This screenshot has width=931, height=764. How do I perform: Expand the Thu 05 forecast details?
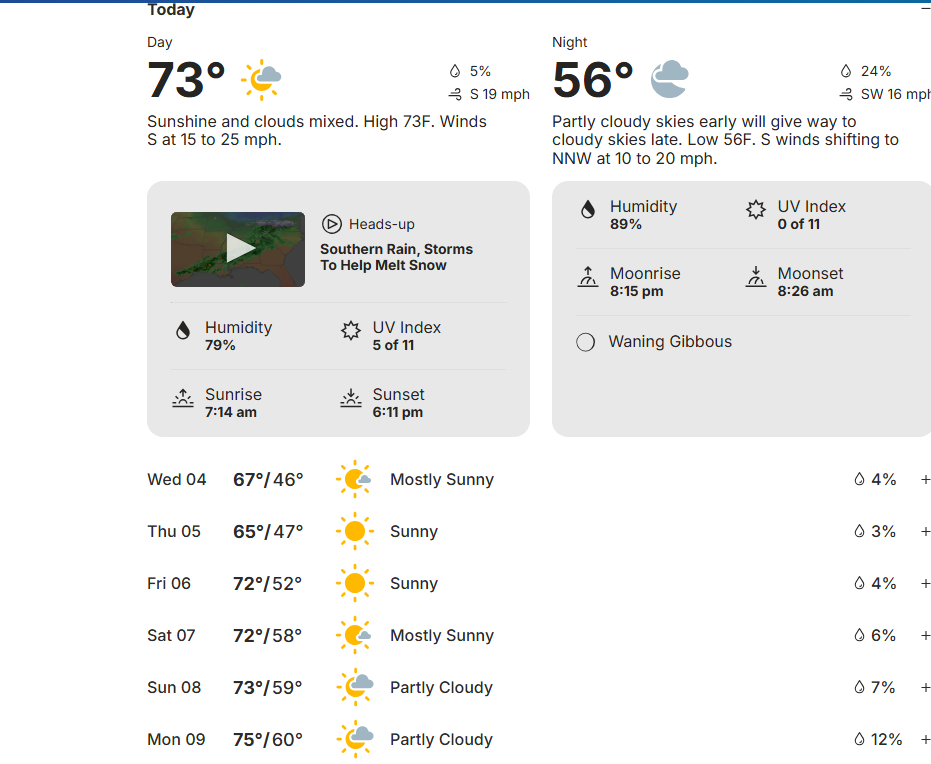tap(925, 531)
